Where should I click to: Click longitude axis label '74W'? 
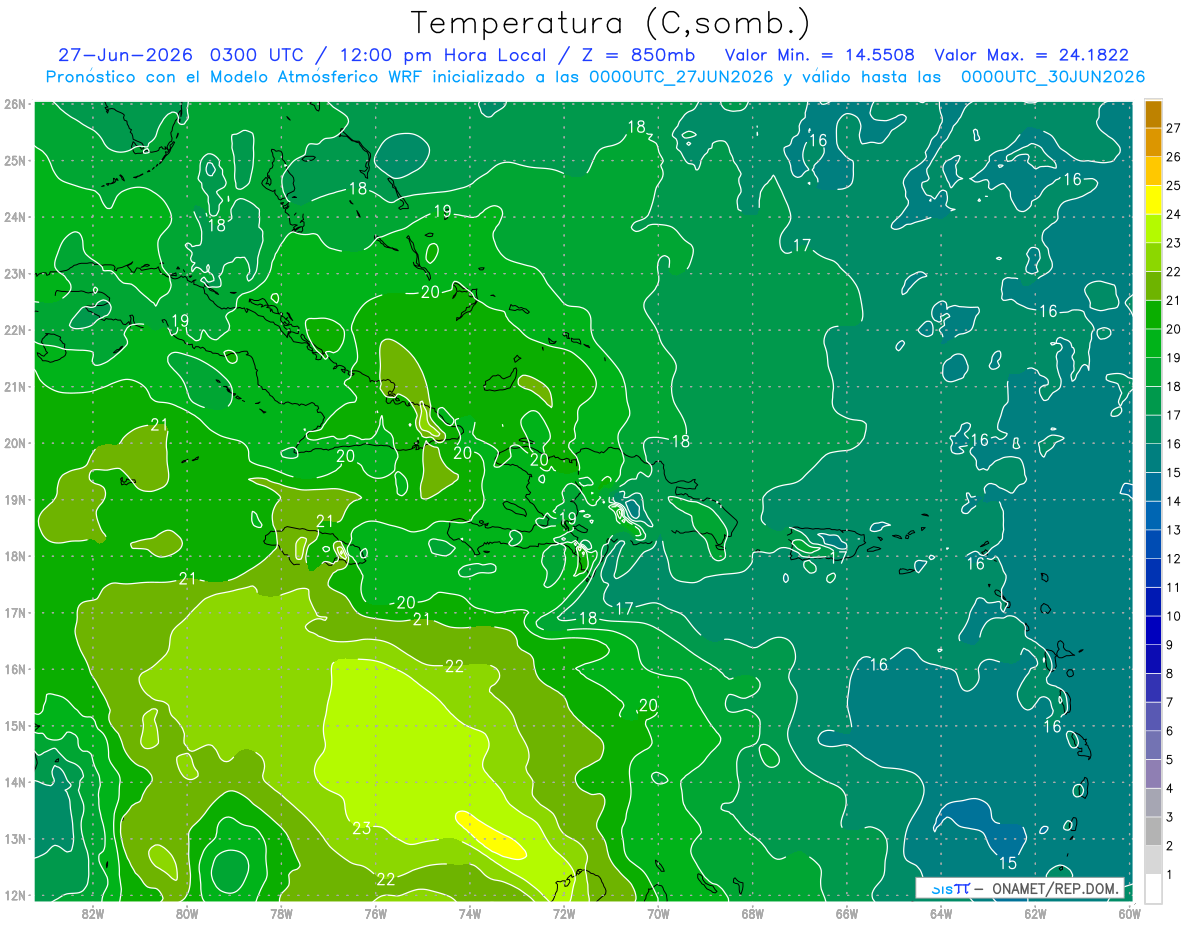(469, 913)
